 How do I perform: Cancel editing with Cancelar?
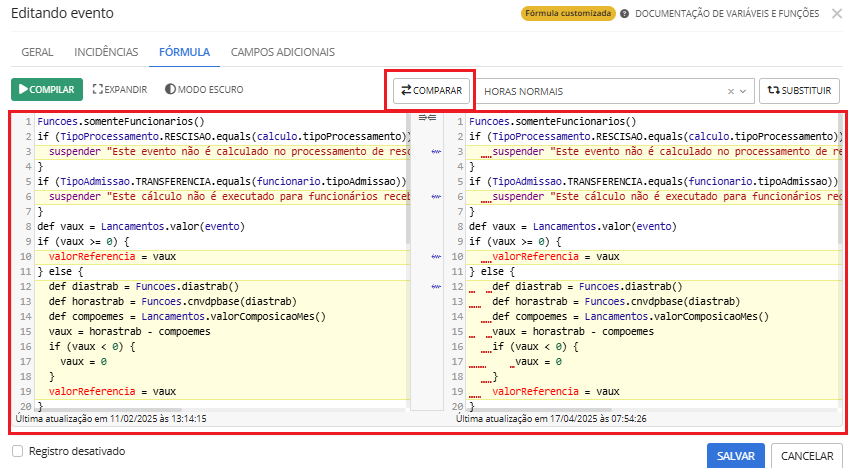(807, 455)
